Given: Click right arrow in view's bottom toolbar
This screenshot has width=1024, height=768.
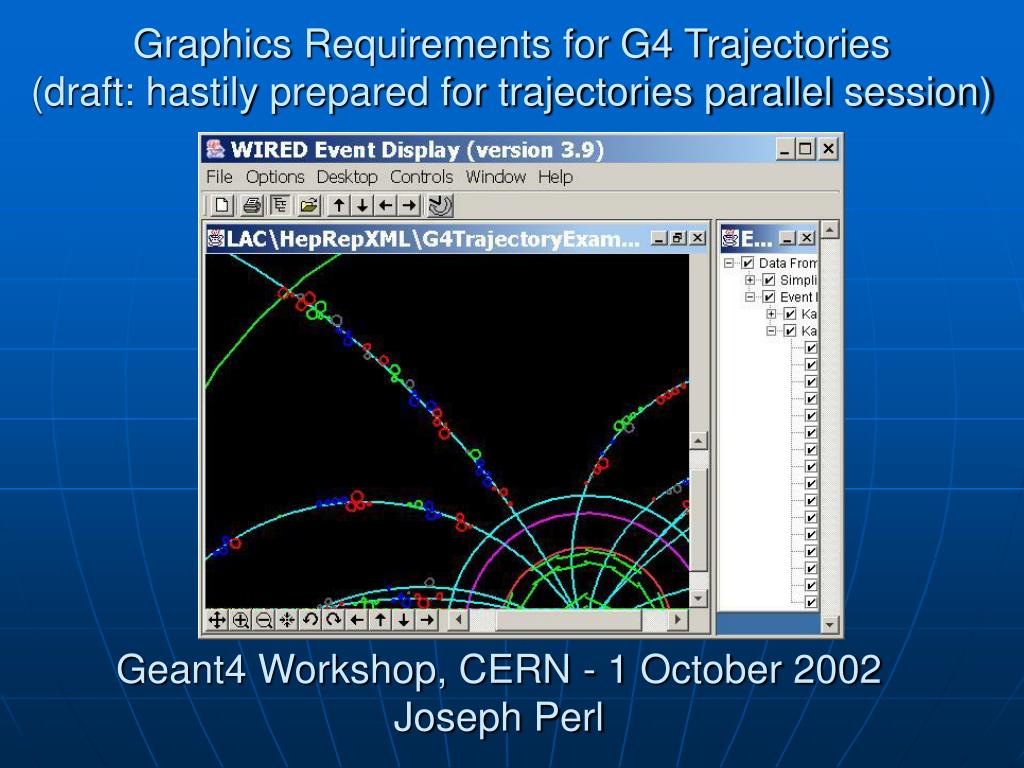Looking at the screenshot, I should click(427, 619).
